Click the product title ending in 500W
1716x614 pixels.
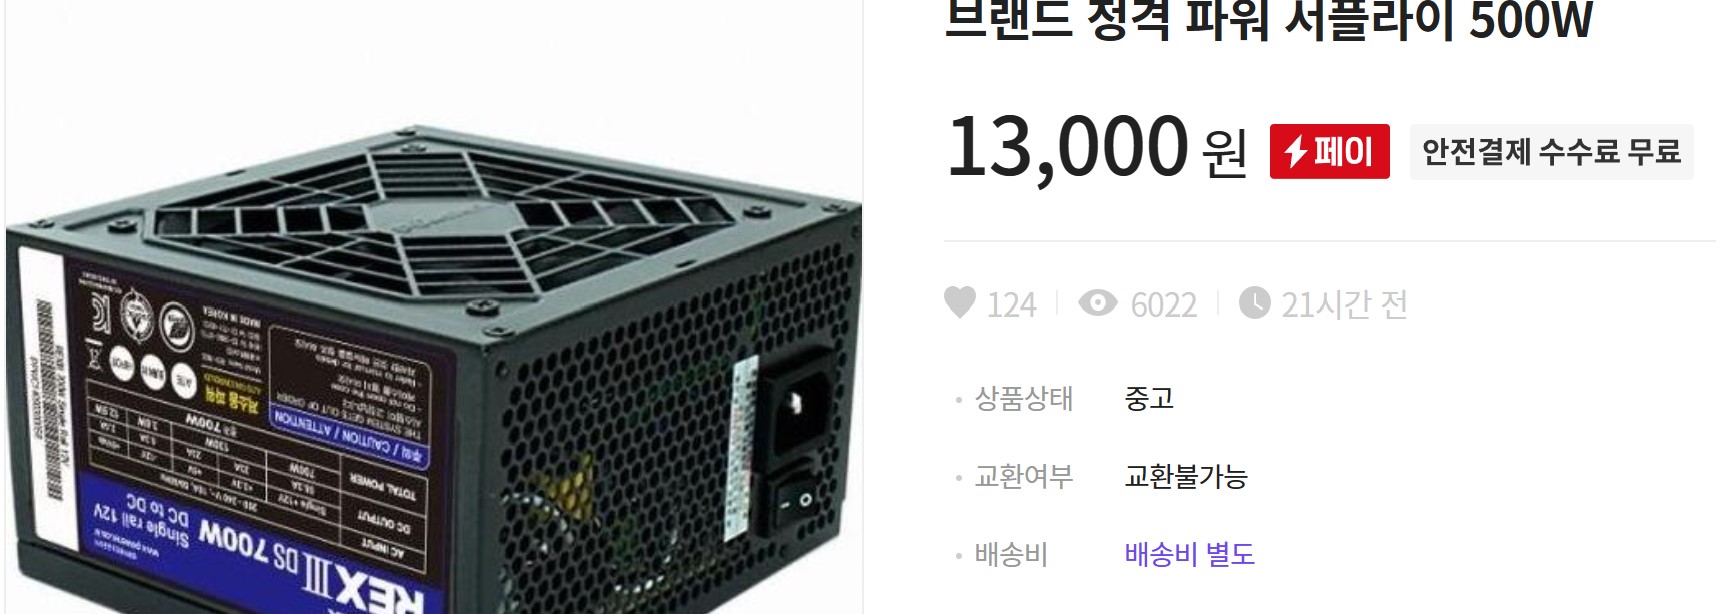1268,20
